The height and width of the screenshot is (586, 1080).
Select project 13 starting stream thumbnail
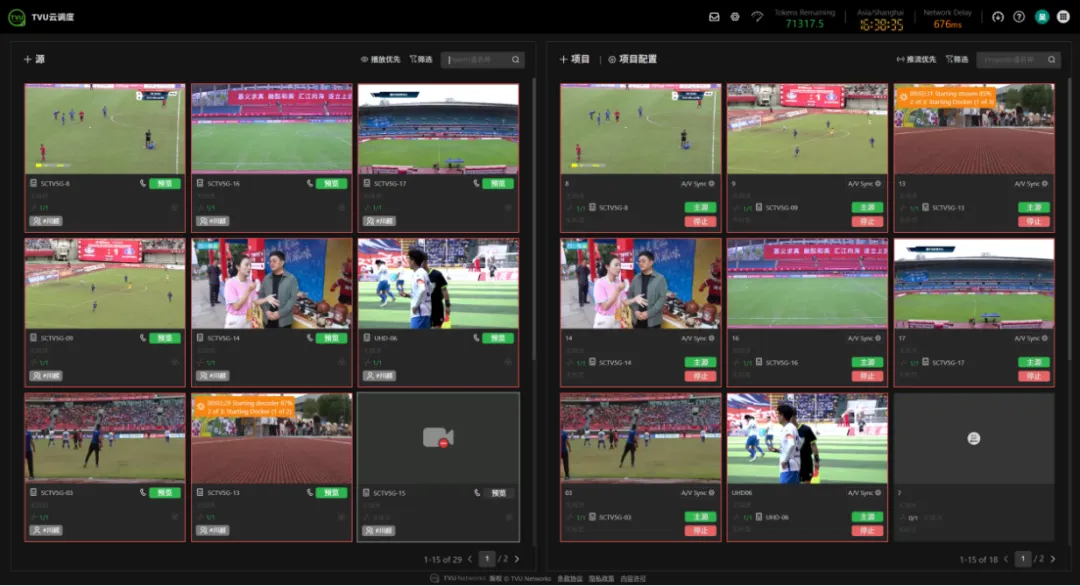974,129
